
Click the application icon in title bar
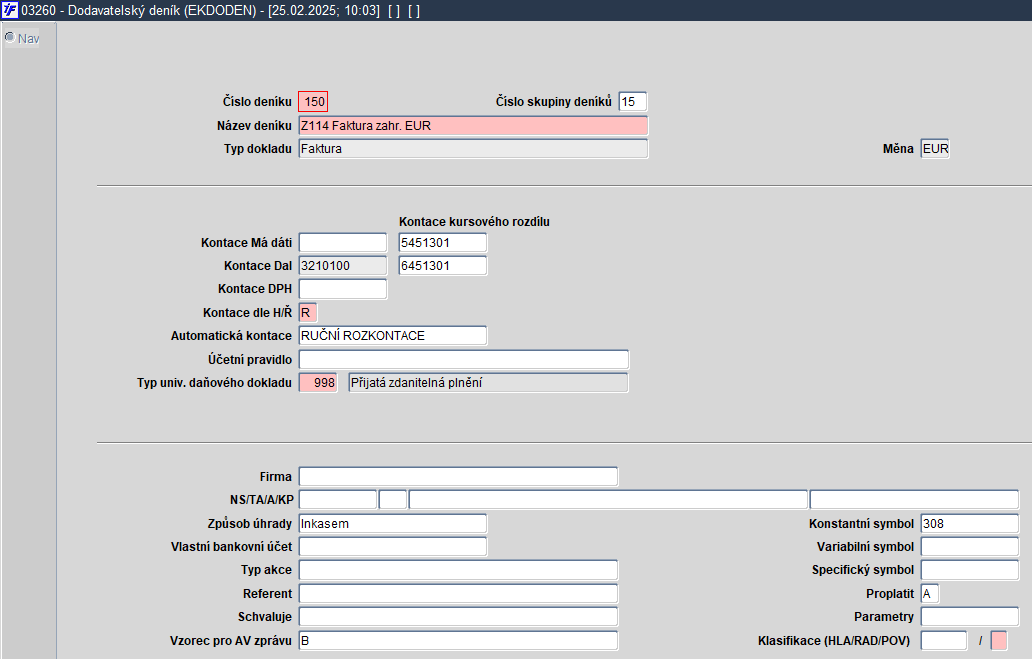tap(10, 10)
